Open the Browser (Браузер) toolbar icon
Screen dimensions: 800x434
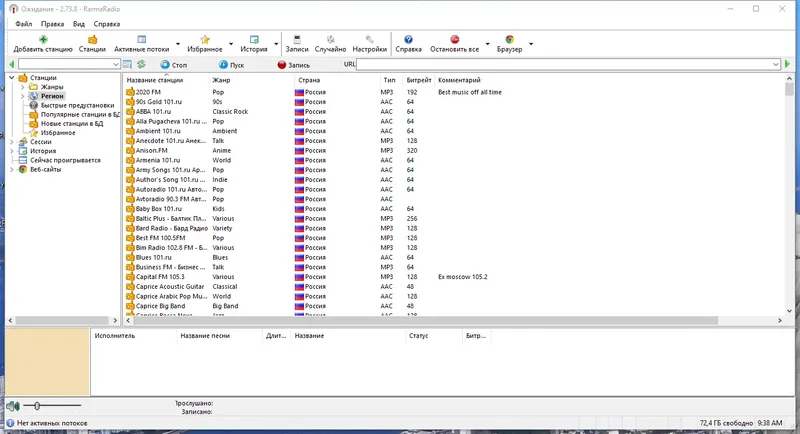coord(509,40)
